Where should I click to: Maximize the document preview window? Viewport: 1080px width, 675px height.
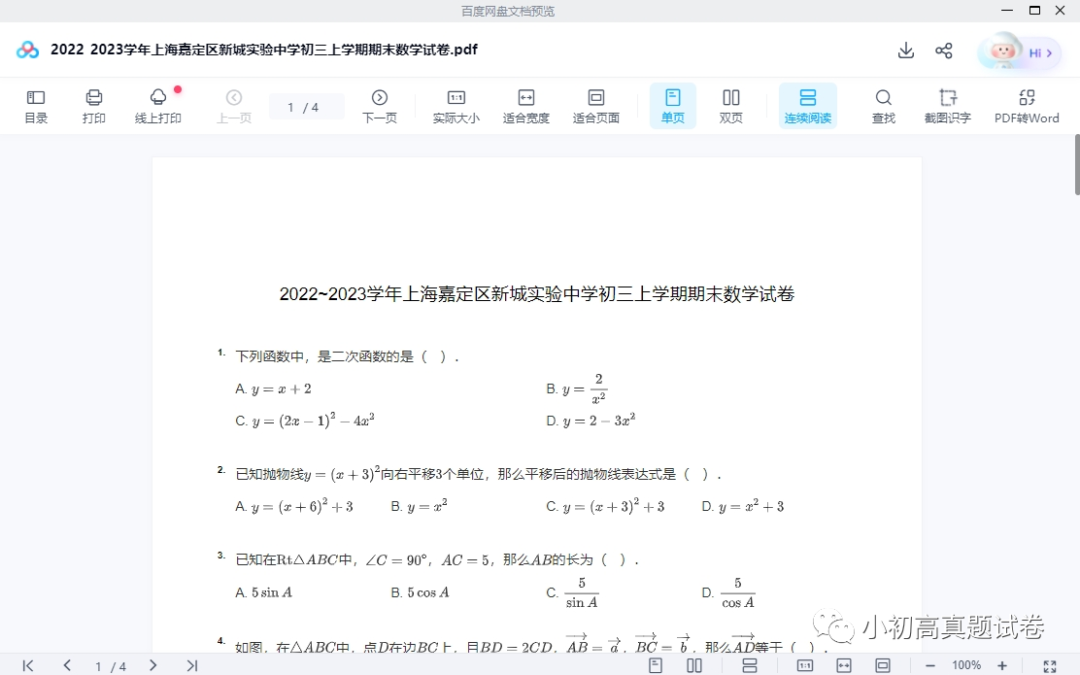[x=1035, y=10]
